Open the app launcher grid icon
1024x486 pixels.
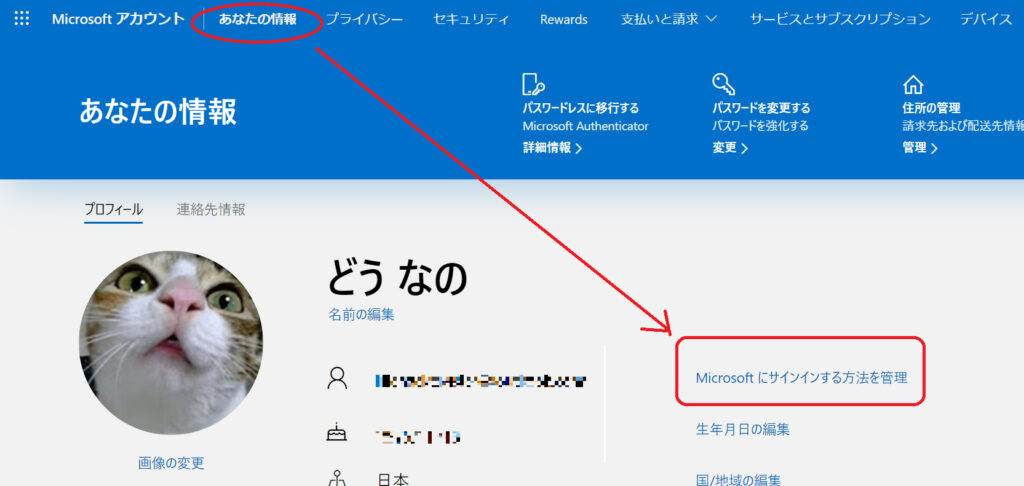[22, 18]
